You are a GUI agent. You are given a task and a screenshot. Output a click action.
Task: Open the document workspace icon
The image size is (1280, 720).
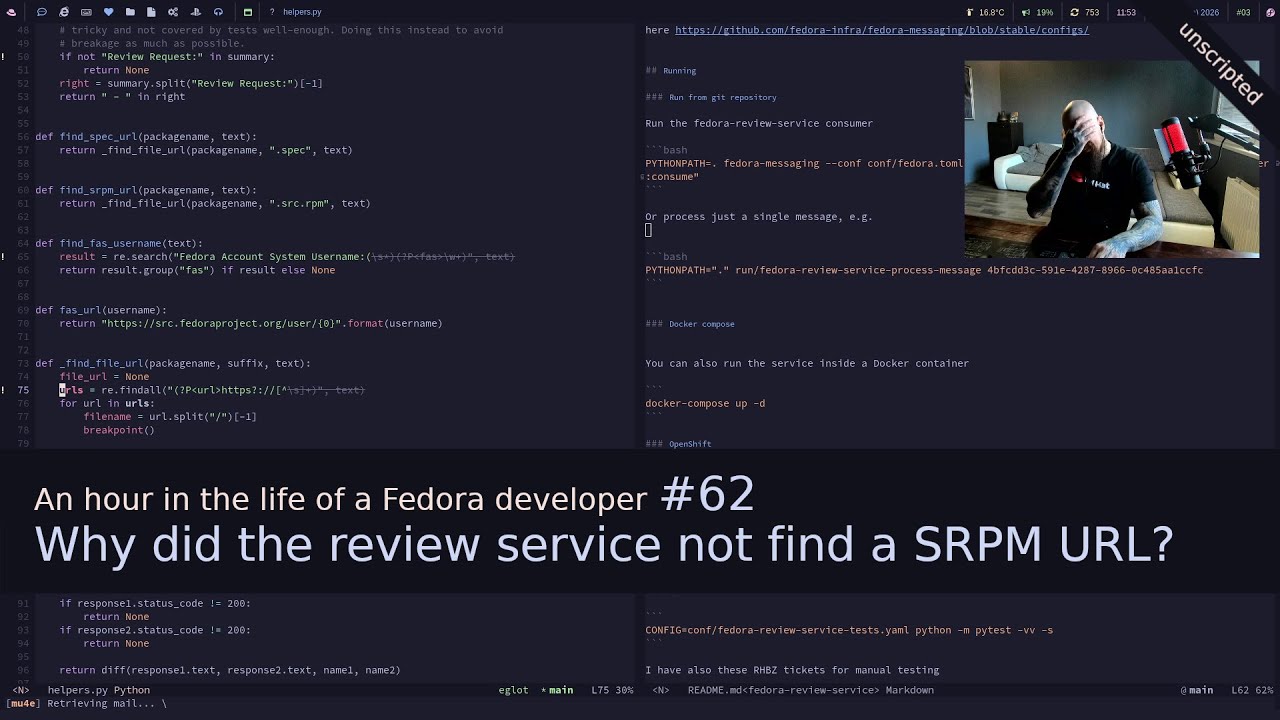[x=151, y=12]
